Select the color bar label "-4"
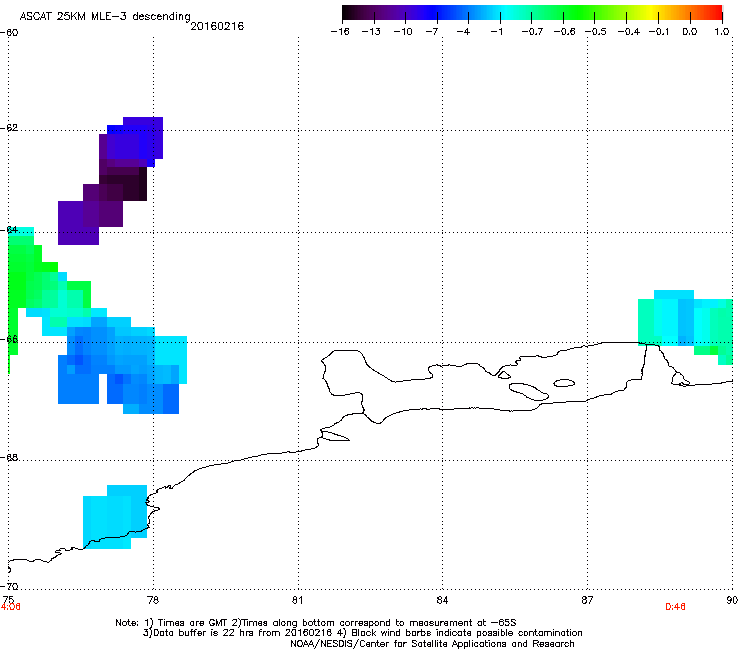The image size is (740, 650). coord(463,32)
